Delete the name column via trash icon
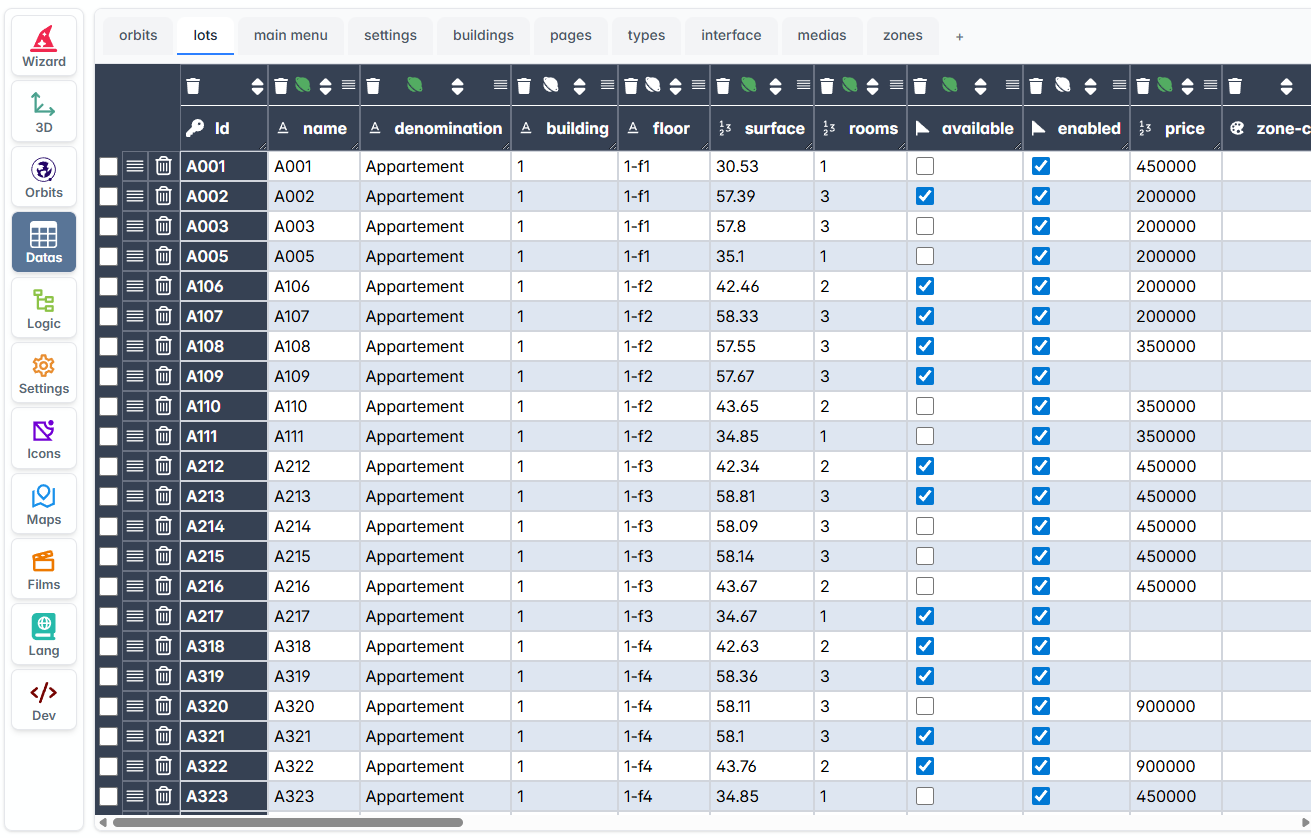This screenshot has width=1311, height=838. tap(281, 86)
